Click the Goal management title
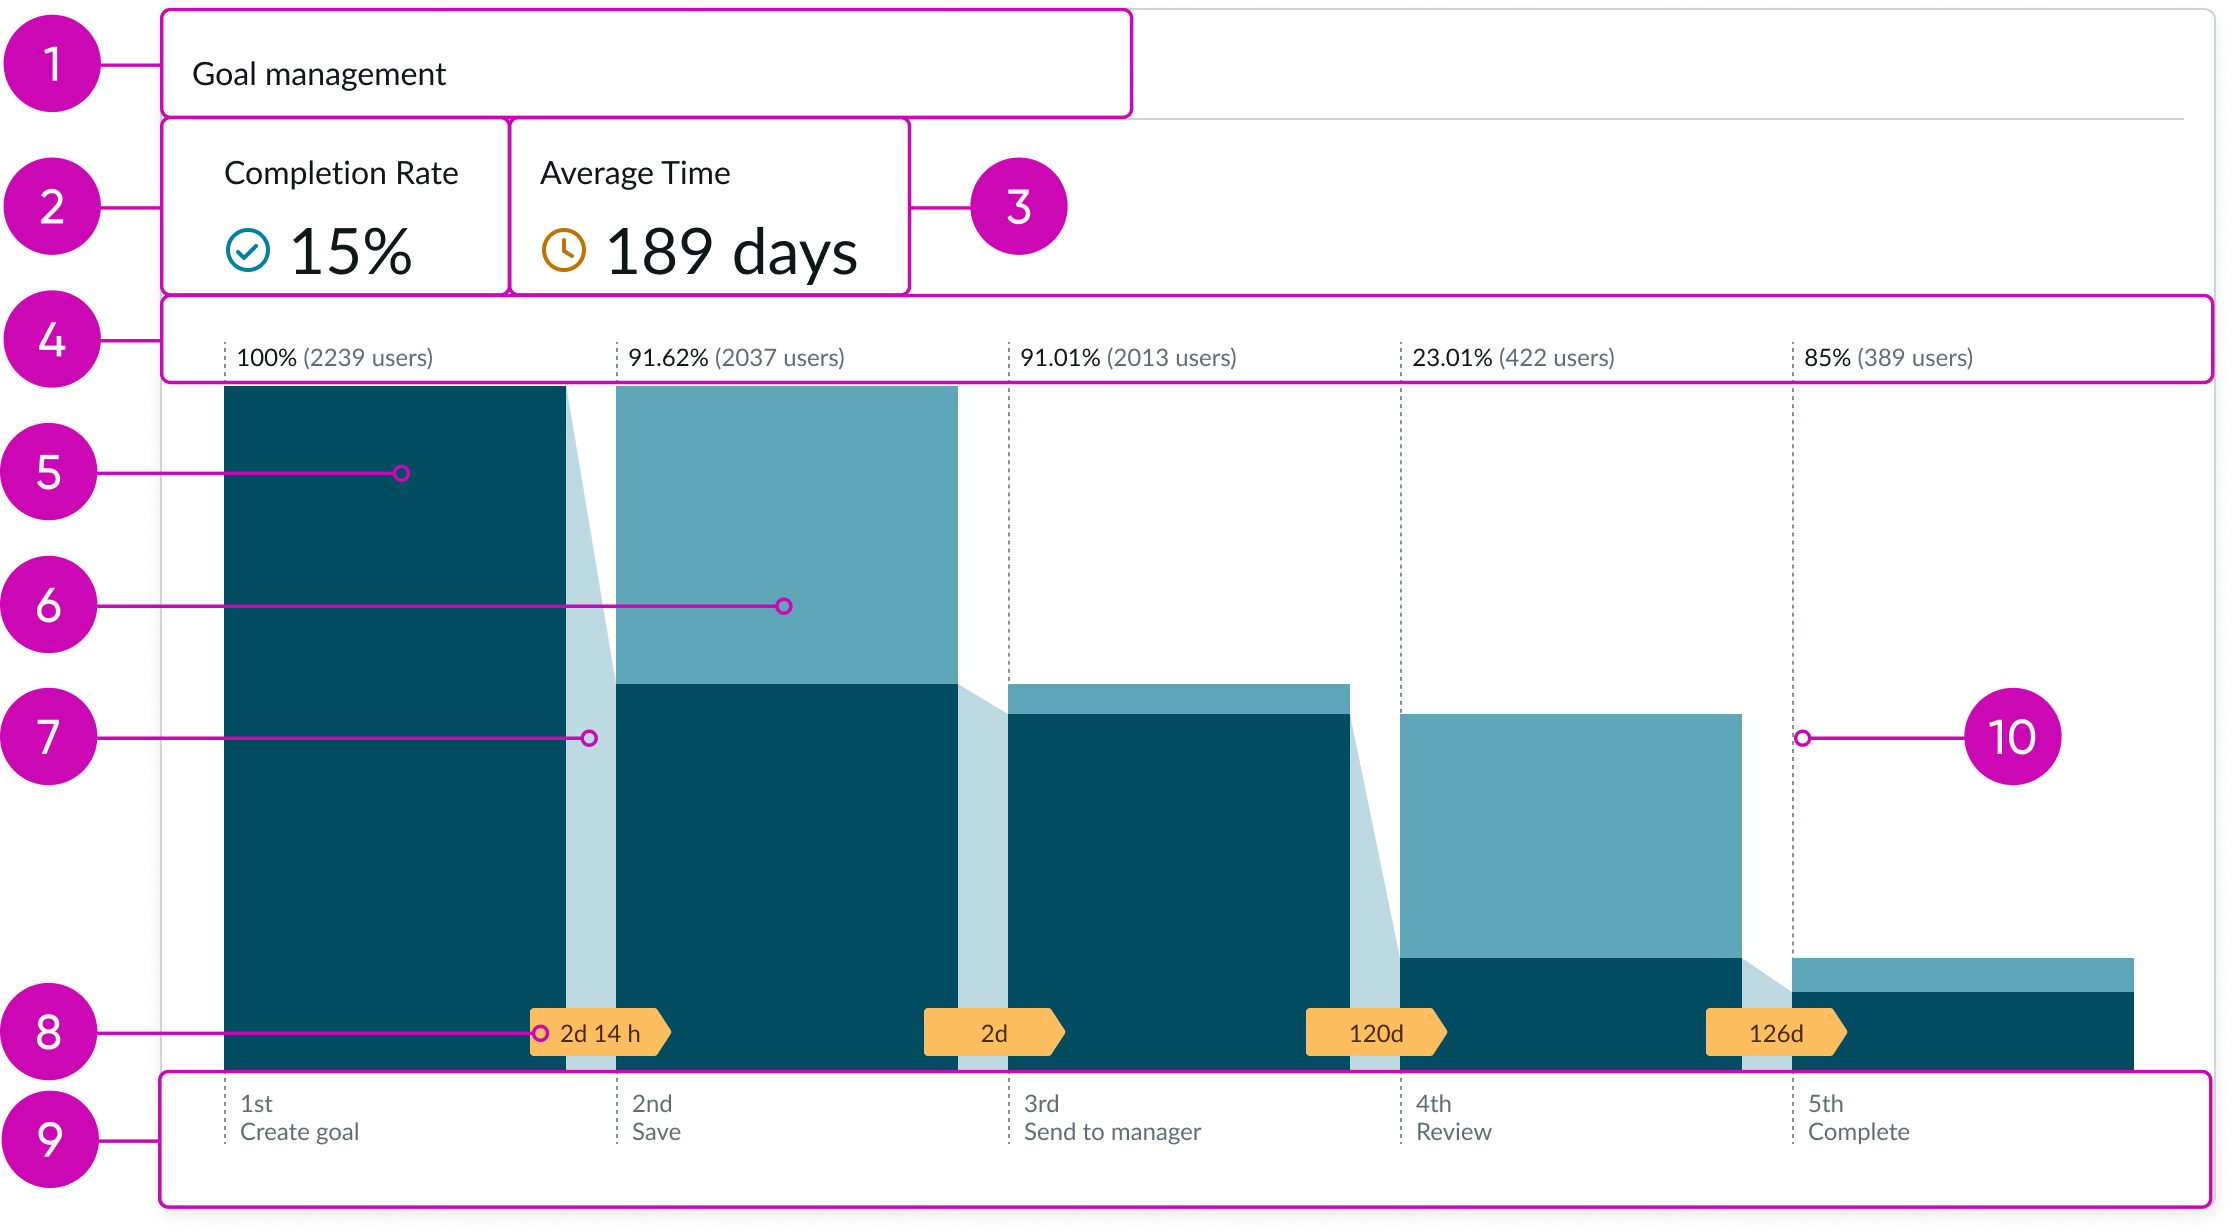Viewport: 2232px width, 1232px height. (319, 74)
